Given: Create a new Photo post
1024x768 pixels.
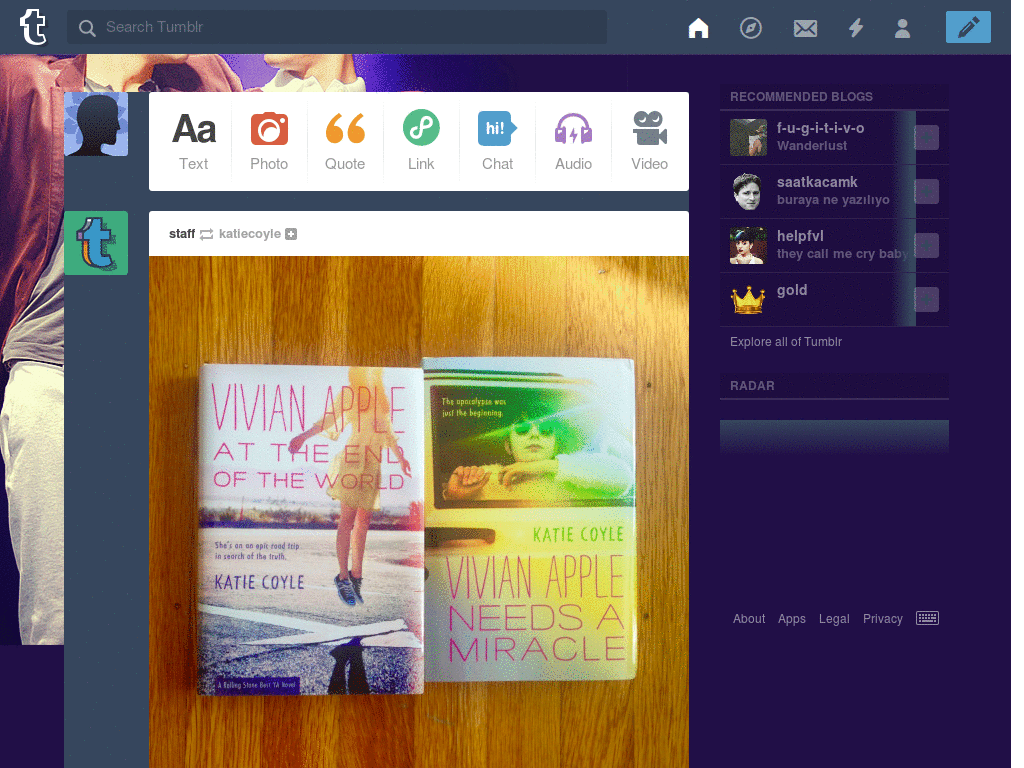Looking at the screenshot, I should click(269, 141).
